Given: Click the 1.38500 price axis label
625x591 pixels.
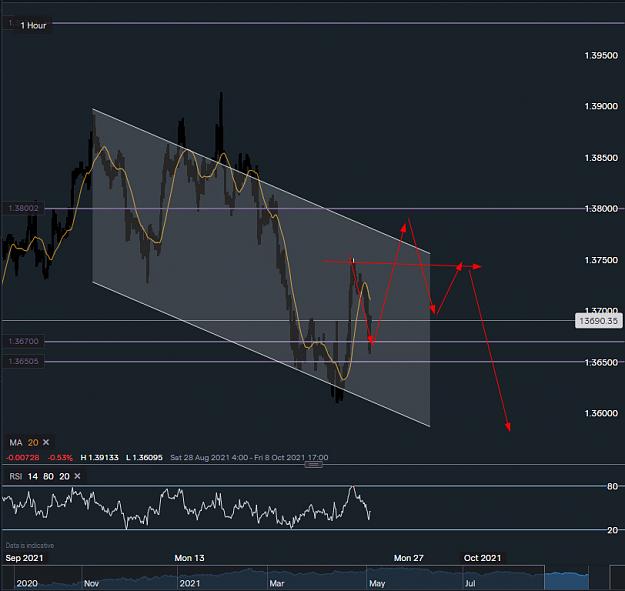Looking at the screenshot, I should pos(601,158).
